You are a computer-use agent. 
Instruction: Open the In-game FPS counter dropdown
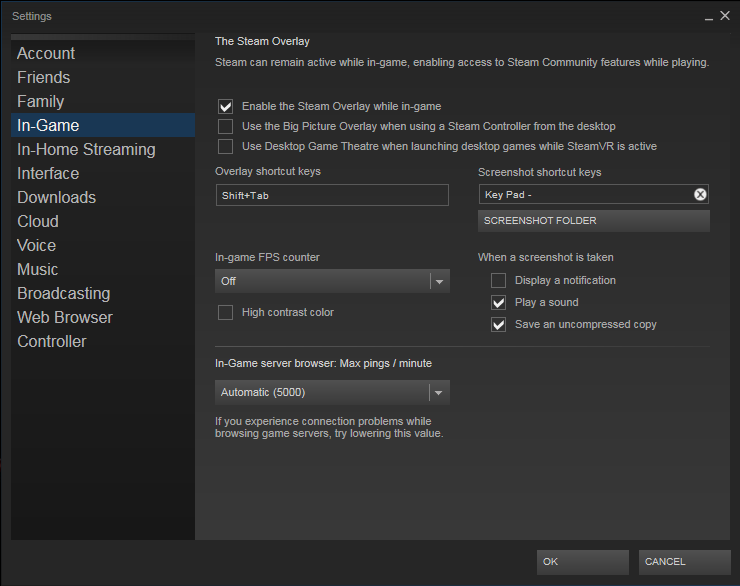pyautogui.click(x=332, y=281)
